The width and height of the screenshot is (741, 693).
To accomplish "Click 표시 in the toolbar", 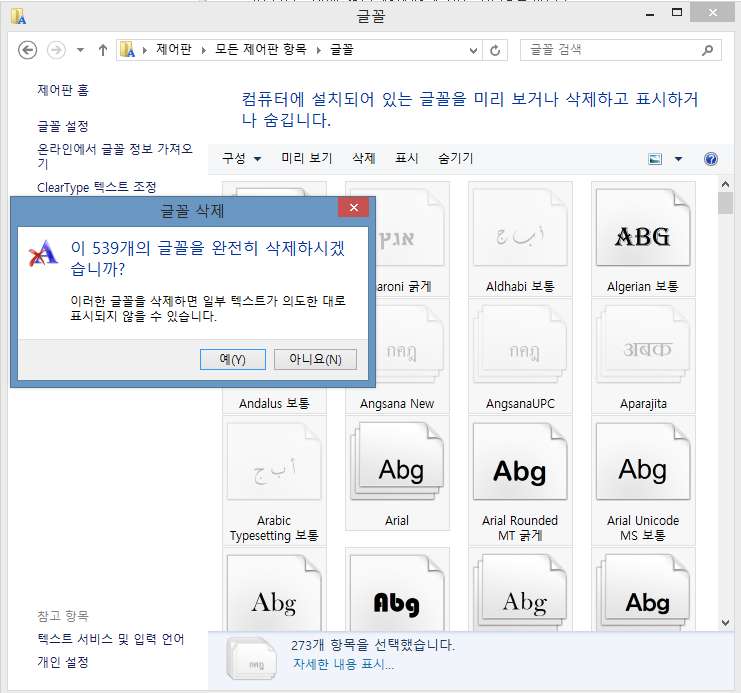I will coord(407,158).
